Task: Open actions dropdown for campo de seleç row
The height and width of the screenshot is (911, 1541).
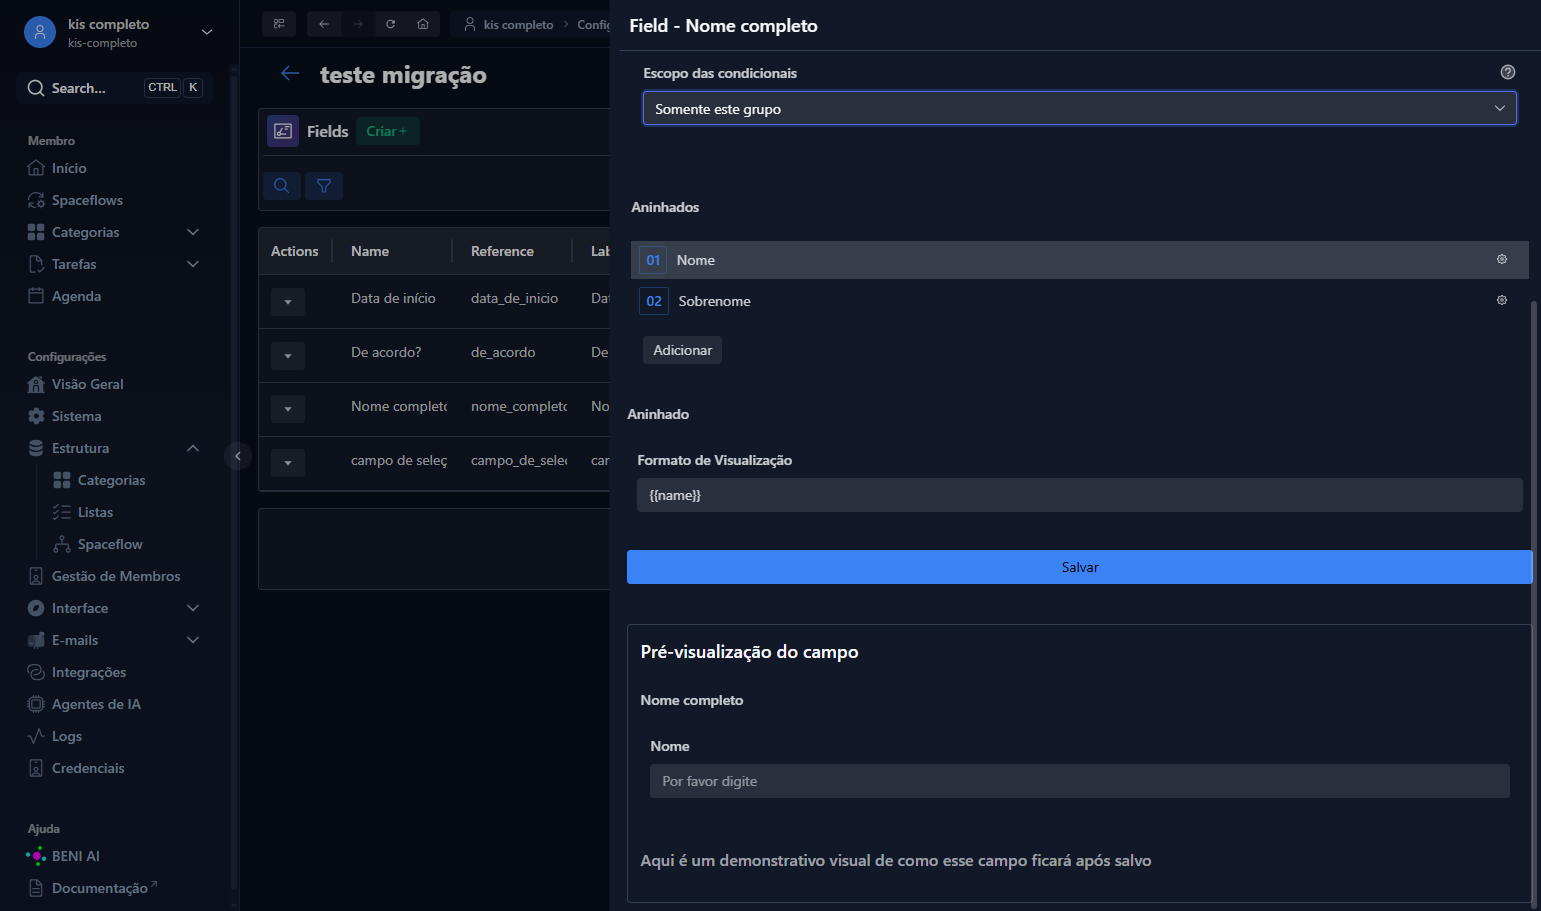Action: coord(288,463)
